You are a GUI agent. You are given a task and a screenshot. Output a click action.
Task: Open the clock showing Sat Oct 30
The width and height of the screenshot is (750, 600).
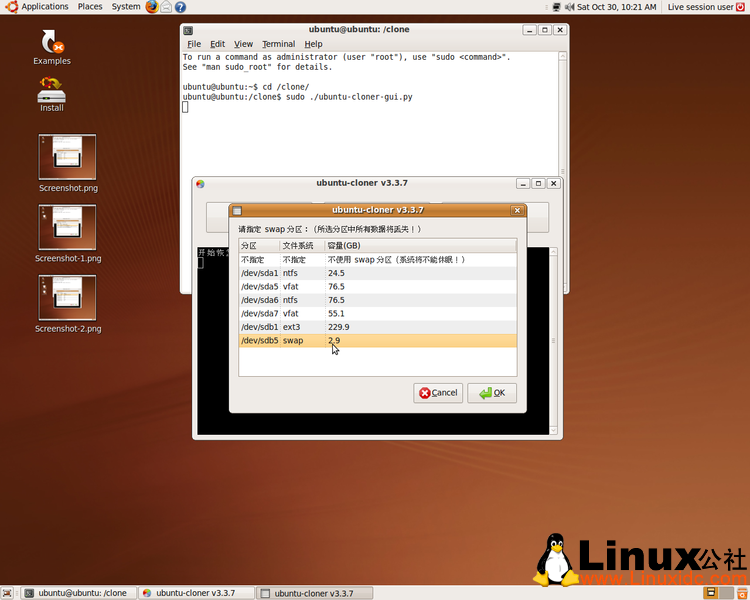pos(617,7)
